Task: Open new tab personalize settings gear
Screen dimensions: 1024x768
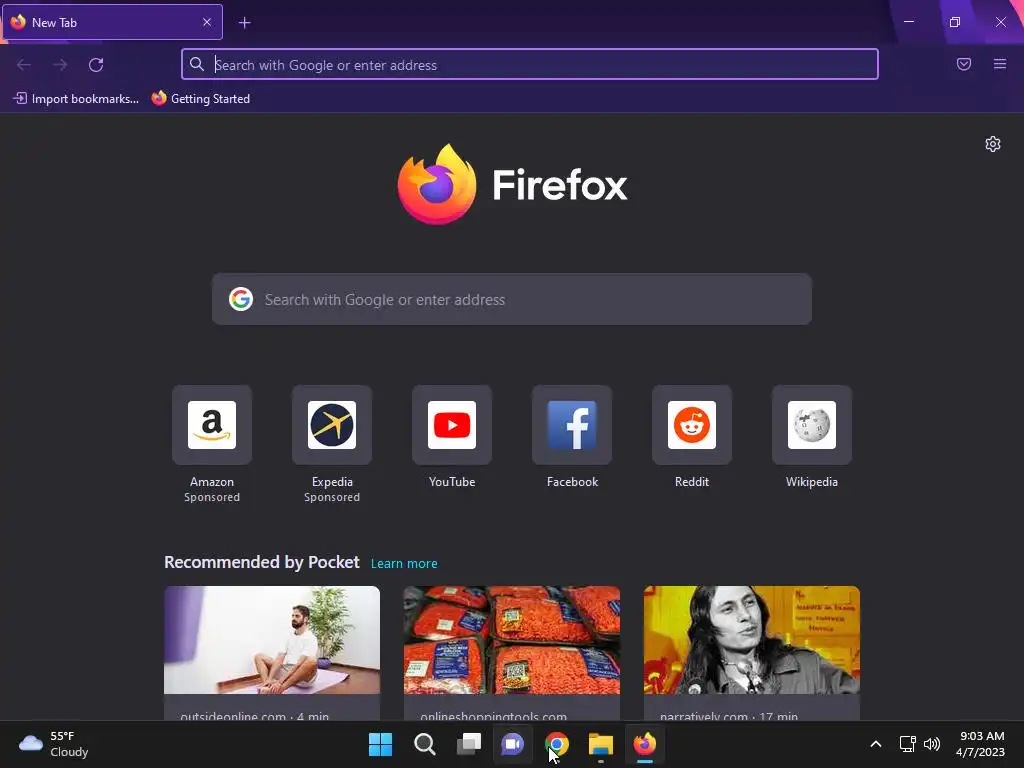Action: coord(993,144)
